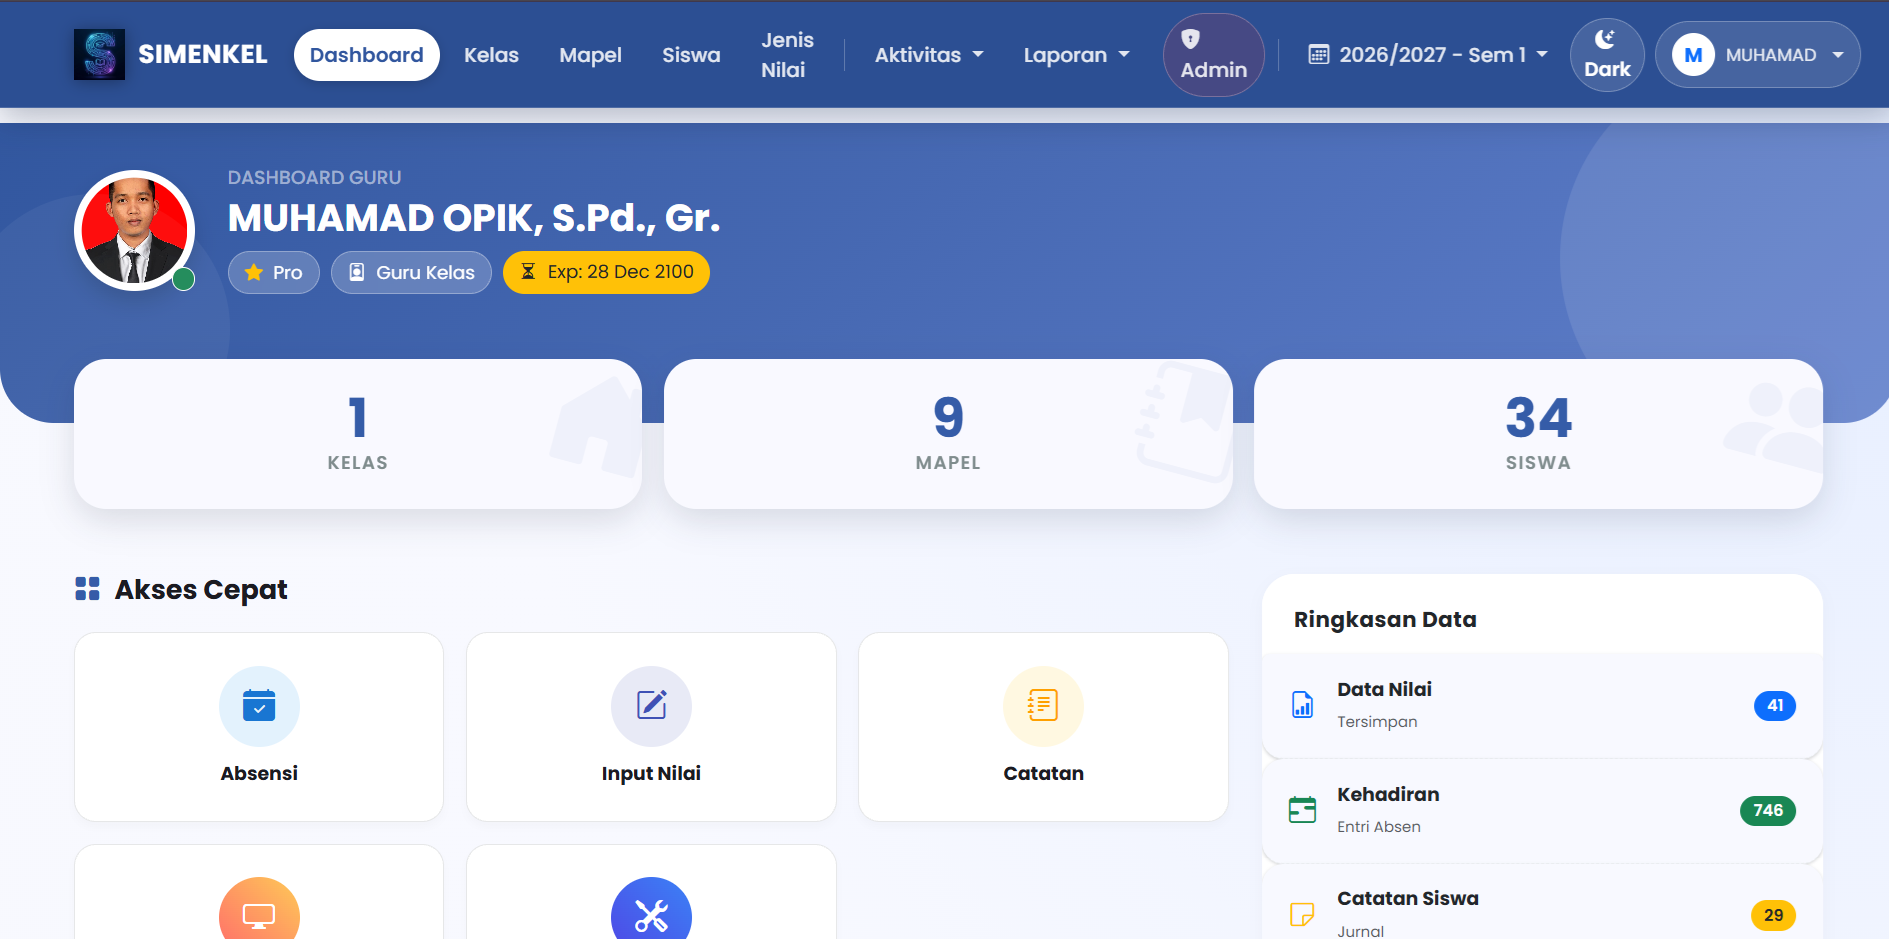The image size is (1889, 939).
Task: Click the MUHAMAD OPIK, S.Pd., Gr. name heading
Action: (x=474, y=218)
